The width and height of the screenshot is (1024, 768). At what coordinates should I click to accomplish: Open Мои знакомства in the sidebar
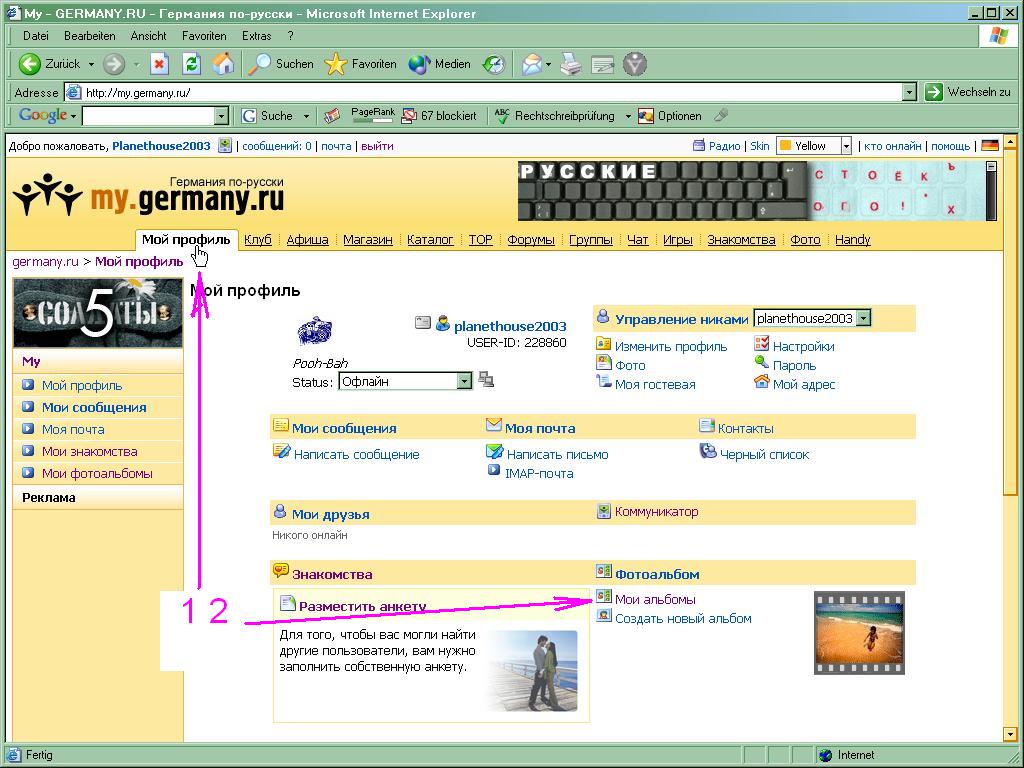pos(89,451)
